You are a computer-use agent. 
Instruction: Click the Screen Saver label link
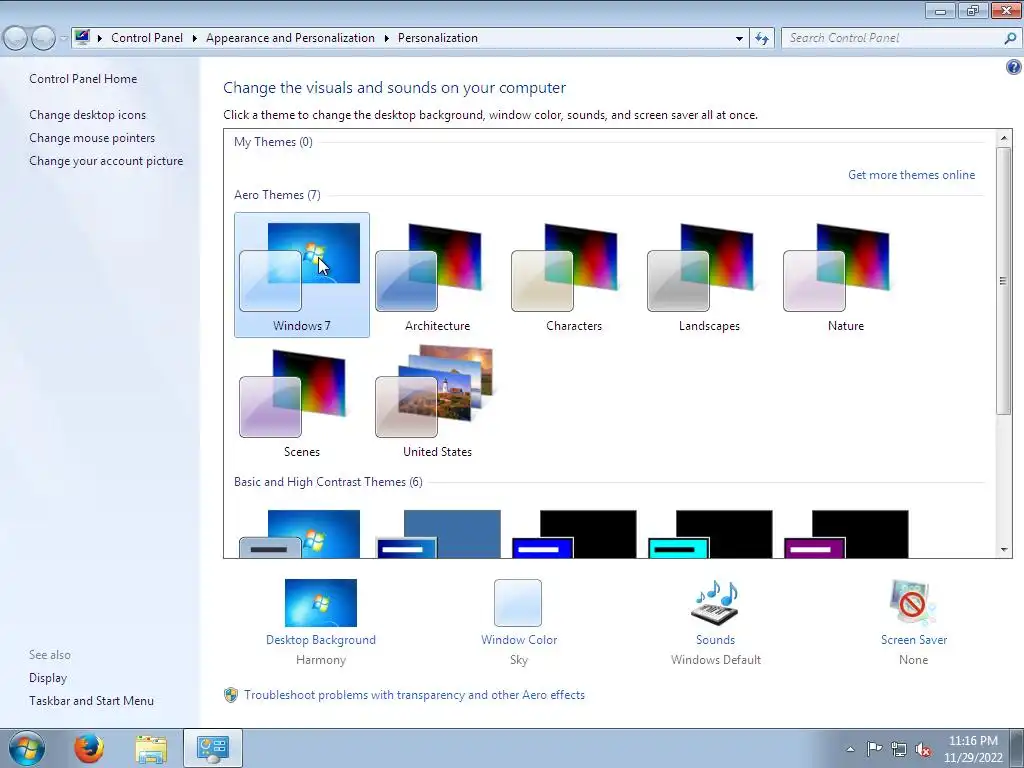[x=914, y=640]
